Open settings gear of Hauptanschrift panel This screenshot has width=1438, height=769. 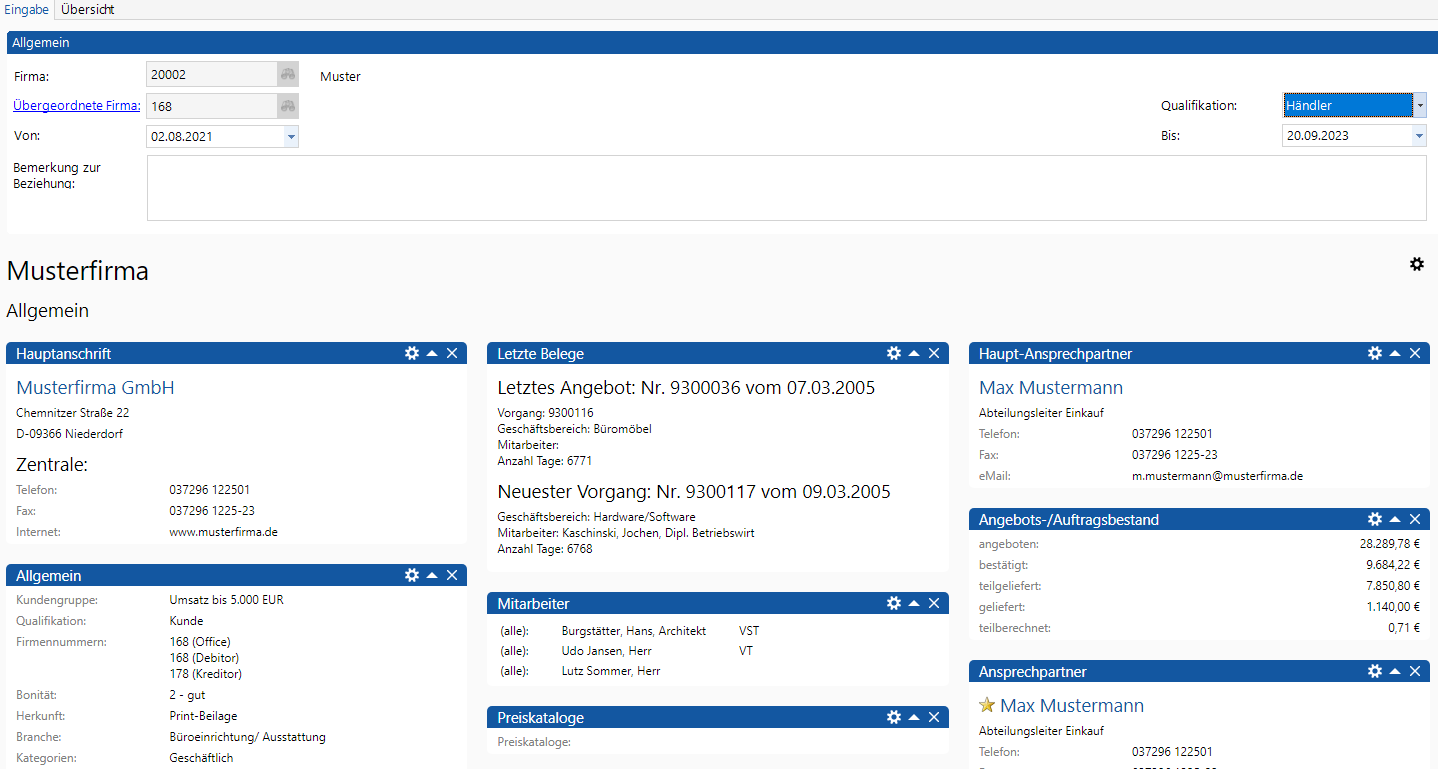pyautogui.click(x=412, y=353)
